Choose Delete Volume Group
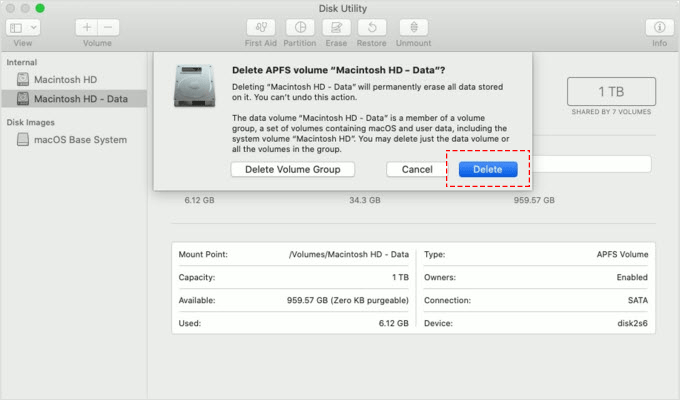680x400 pixels. tap(293, 169)
